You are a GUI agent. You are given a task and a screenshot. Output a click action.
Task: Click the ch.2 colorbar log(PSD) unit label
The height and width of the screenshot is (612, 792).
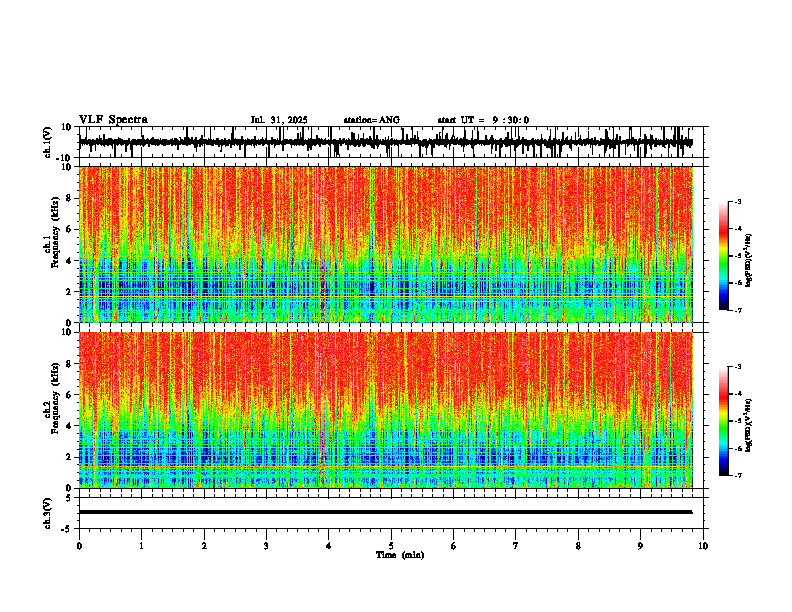749,426
